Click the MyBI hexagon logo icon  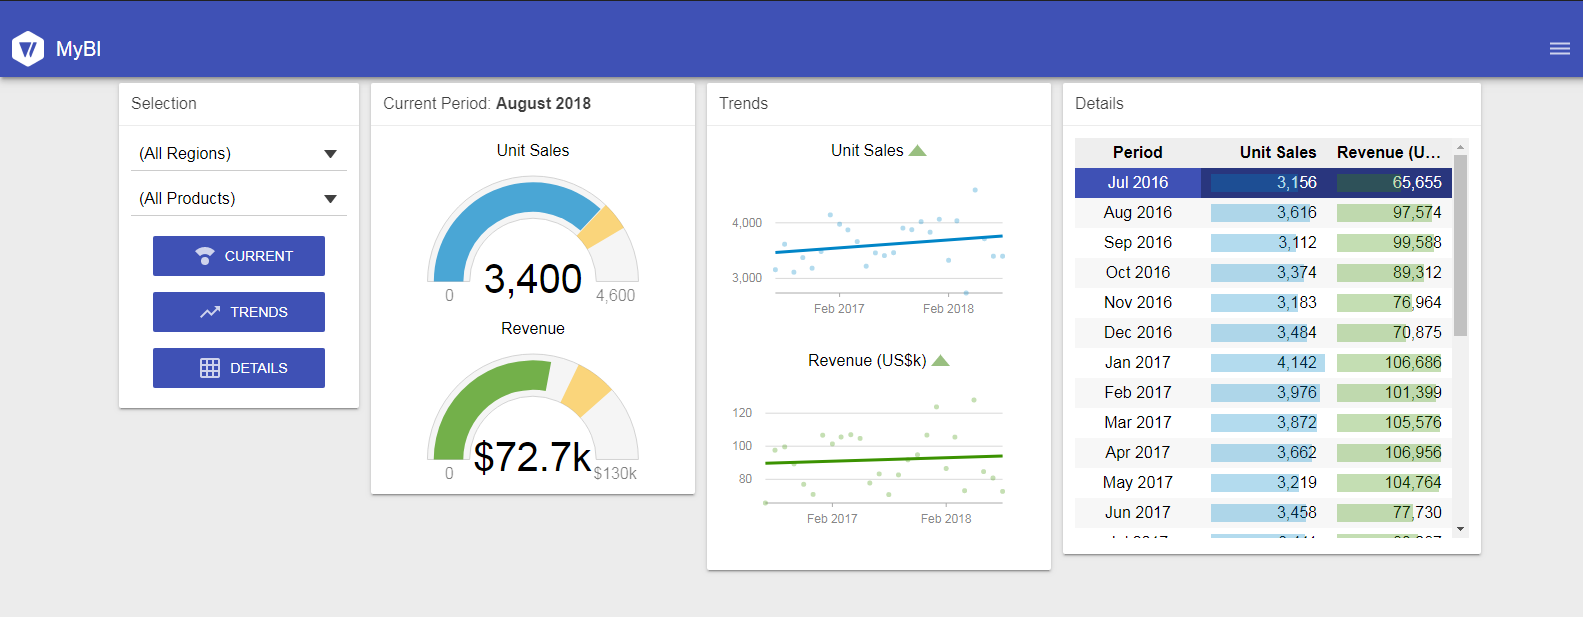point(28,49)
